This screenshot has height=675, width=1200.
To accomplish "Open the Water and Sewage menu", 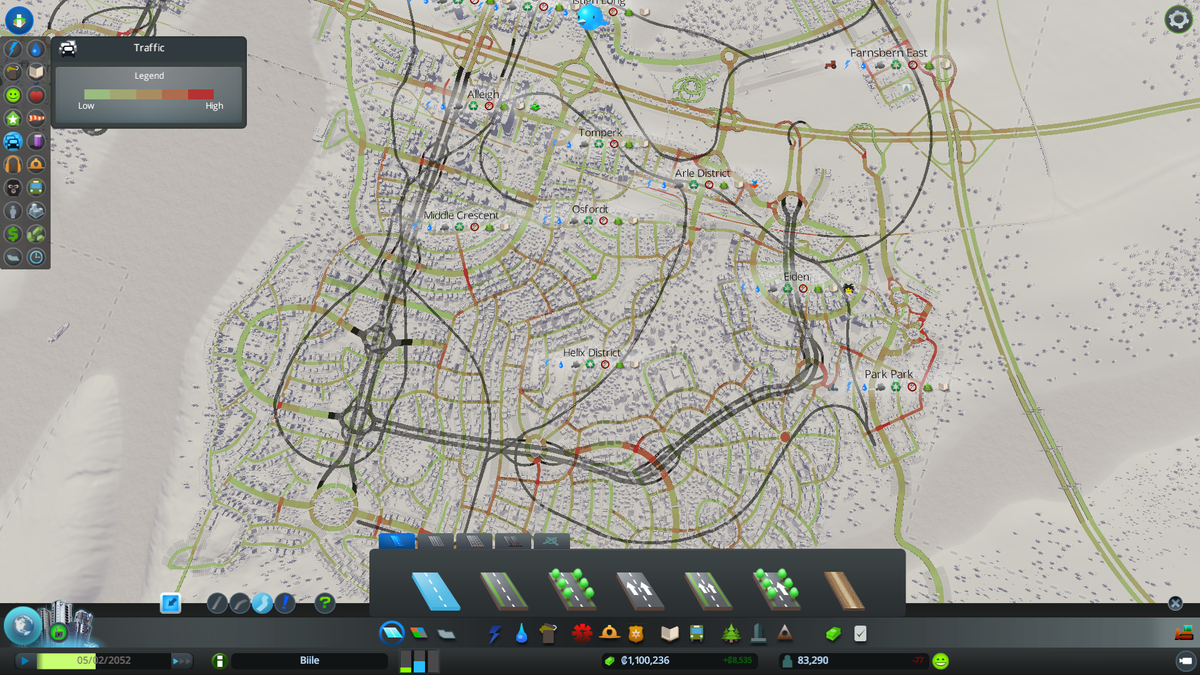I will point(522,633).
